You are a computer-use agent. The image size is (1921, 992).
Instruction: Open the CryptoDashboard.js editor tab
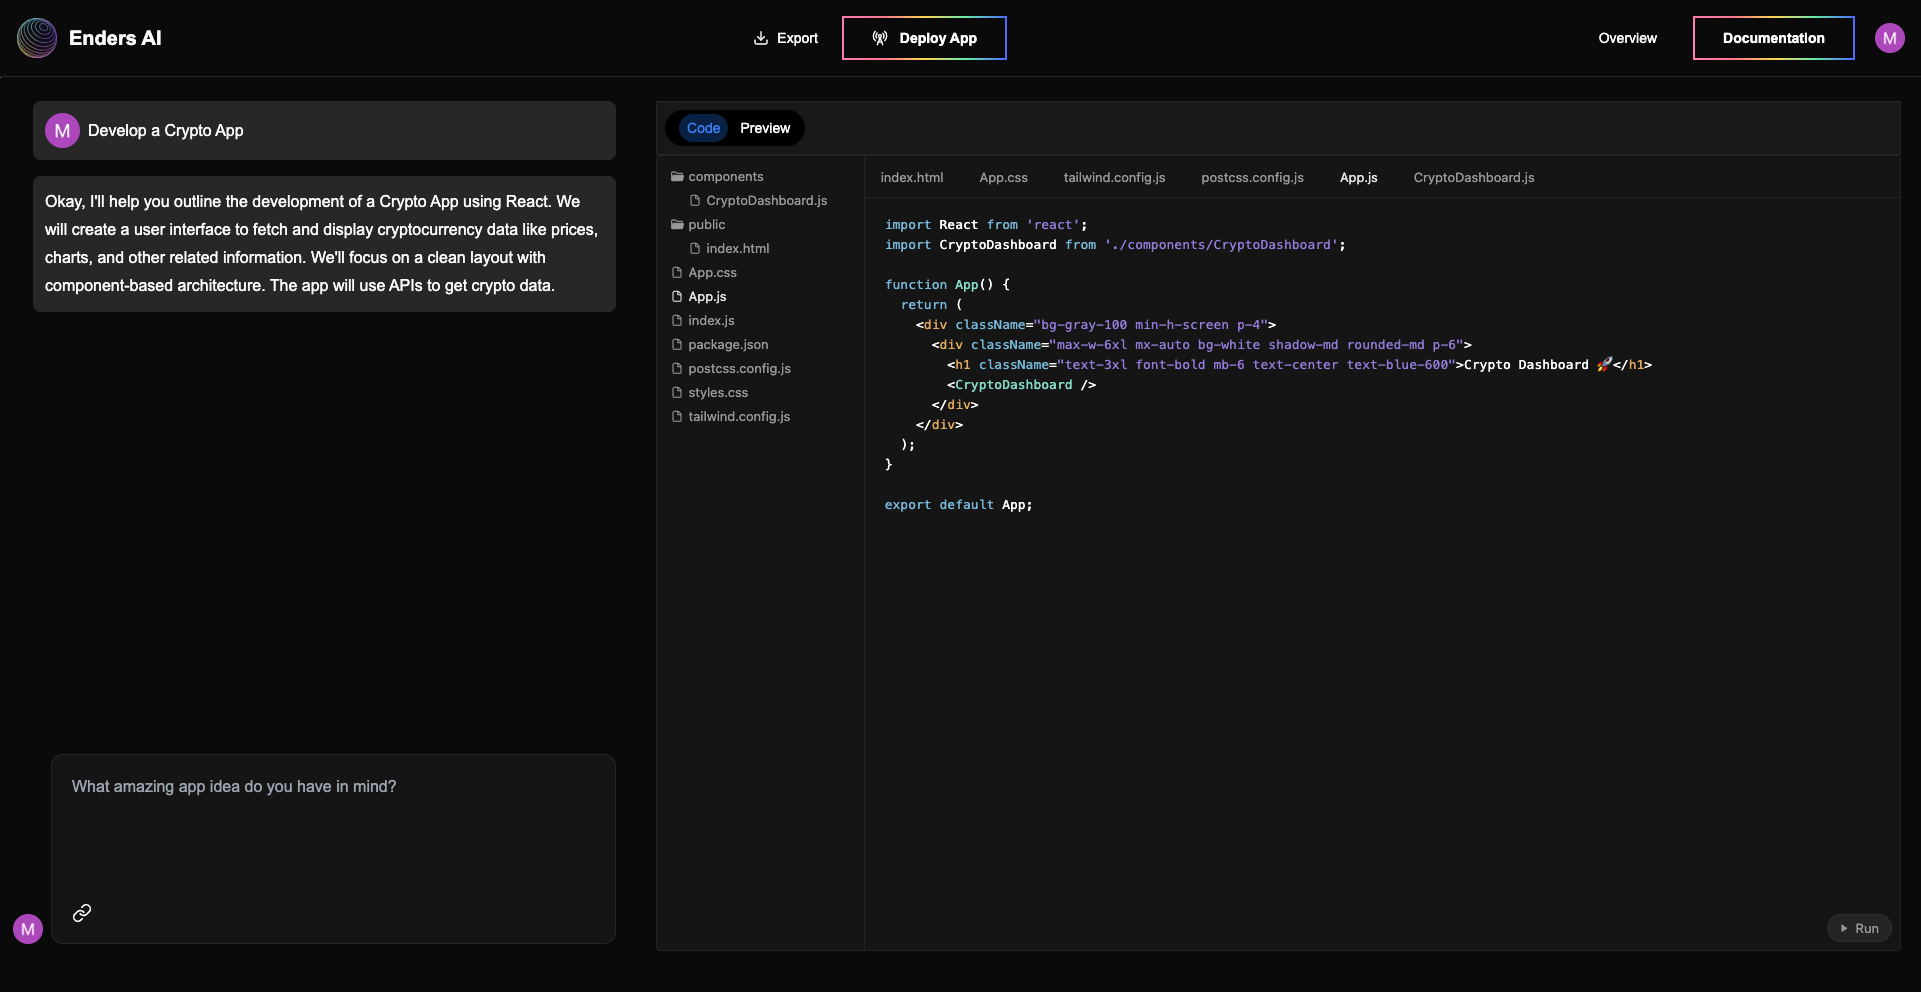[1473, 178]
